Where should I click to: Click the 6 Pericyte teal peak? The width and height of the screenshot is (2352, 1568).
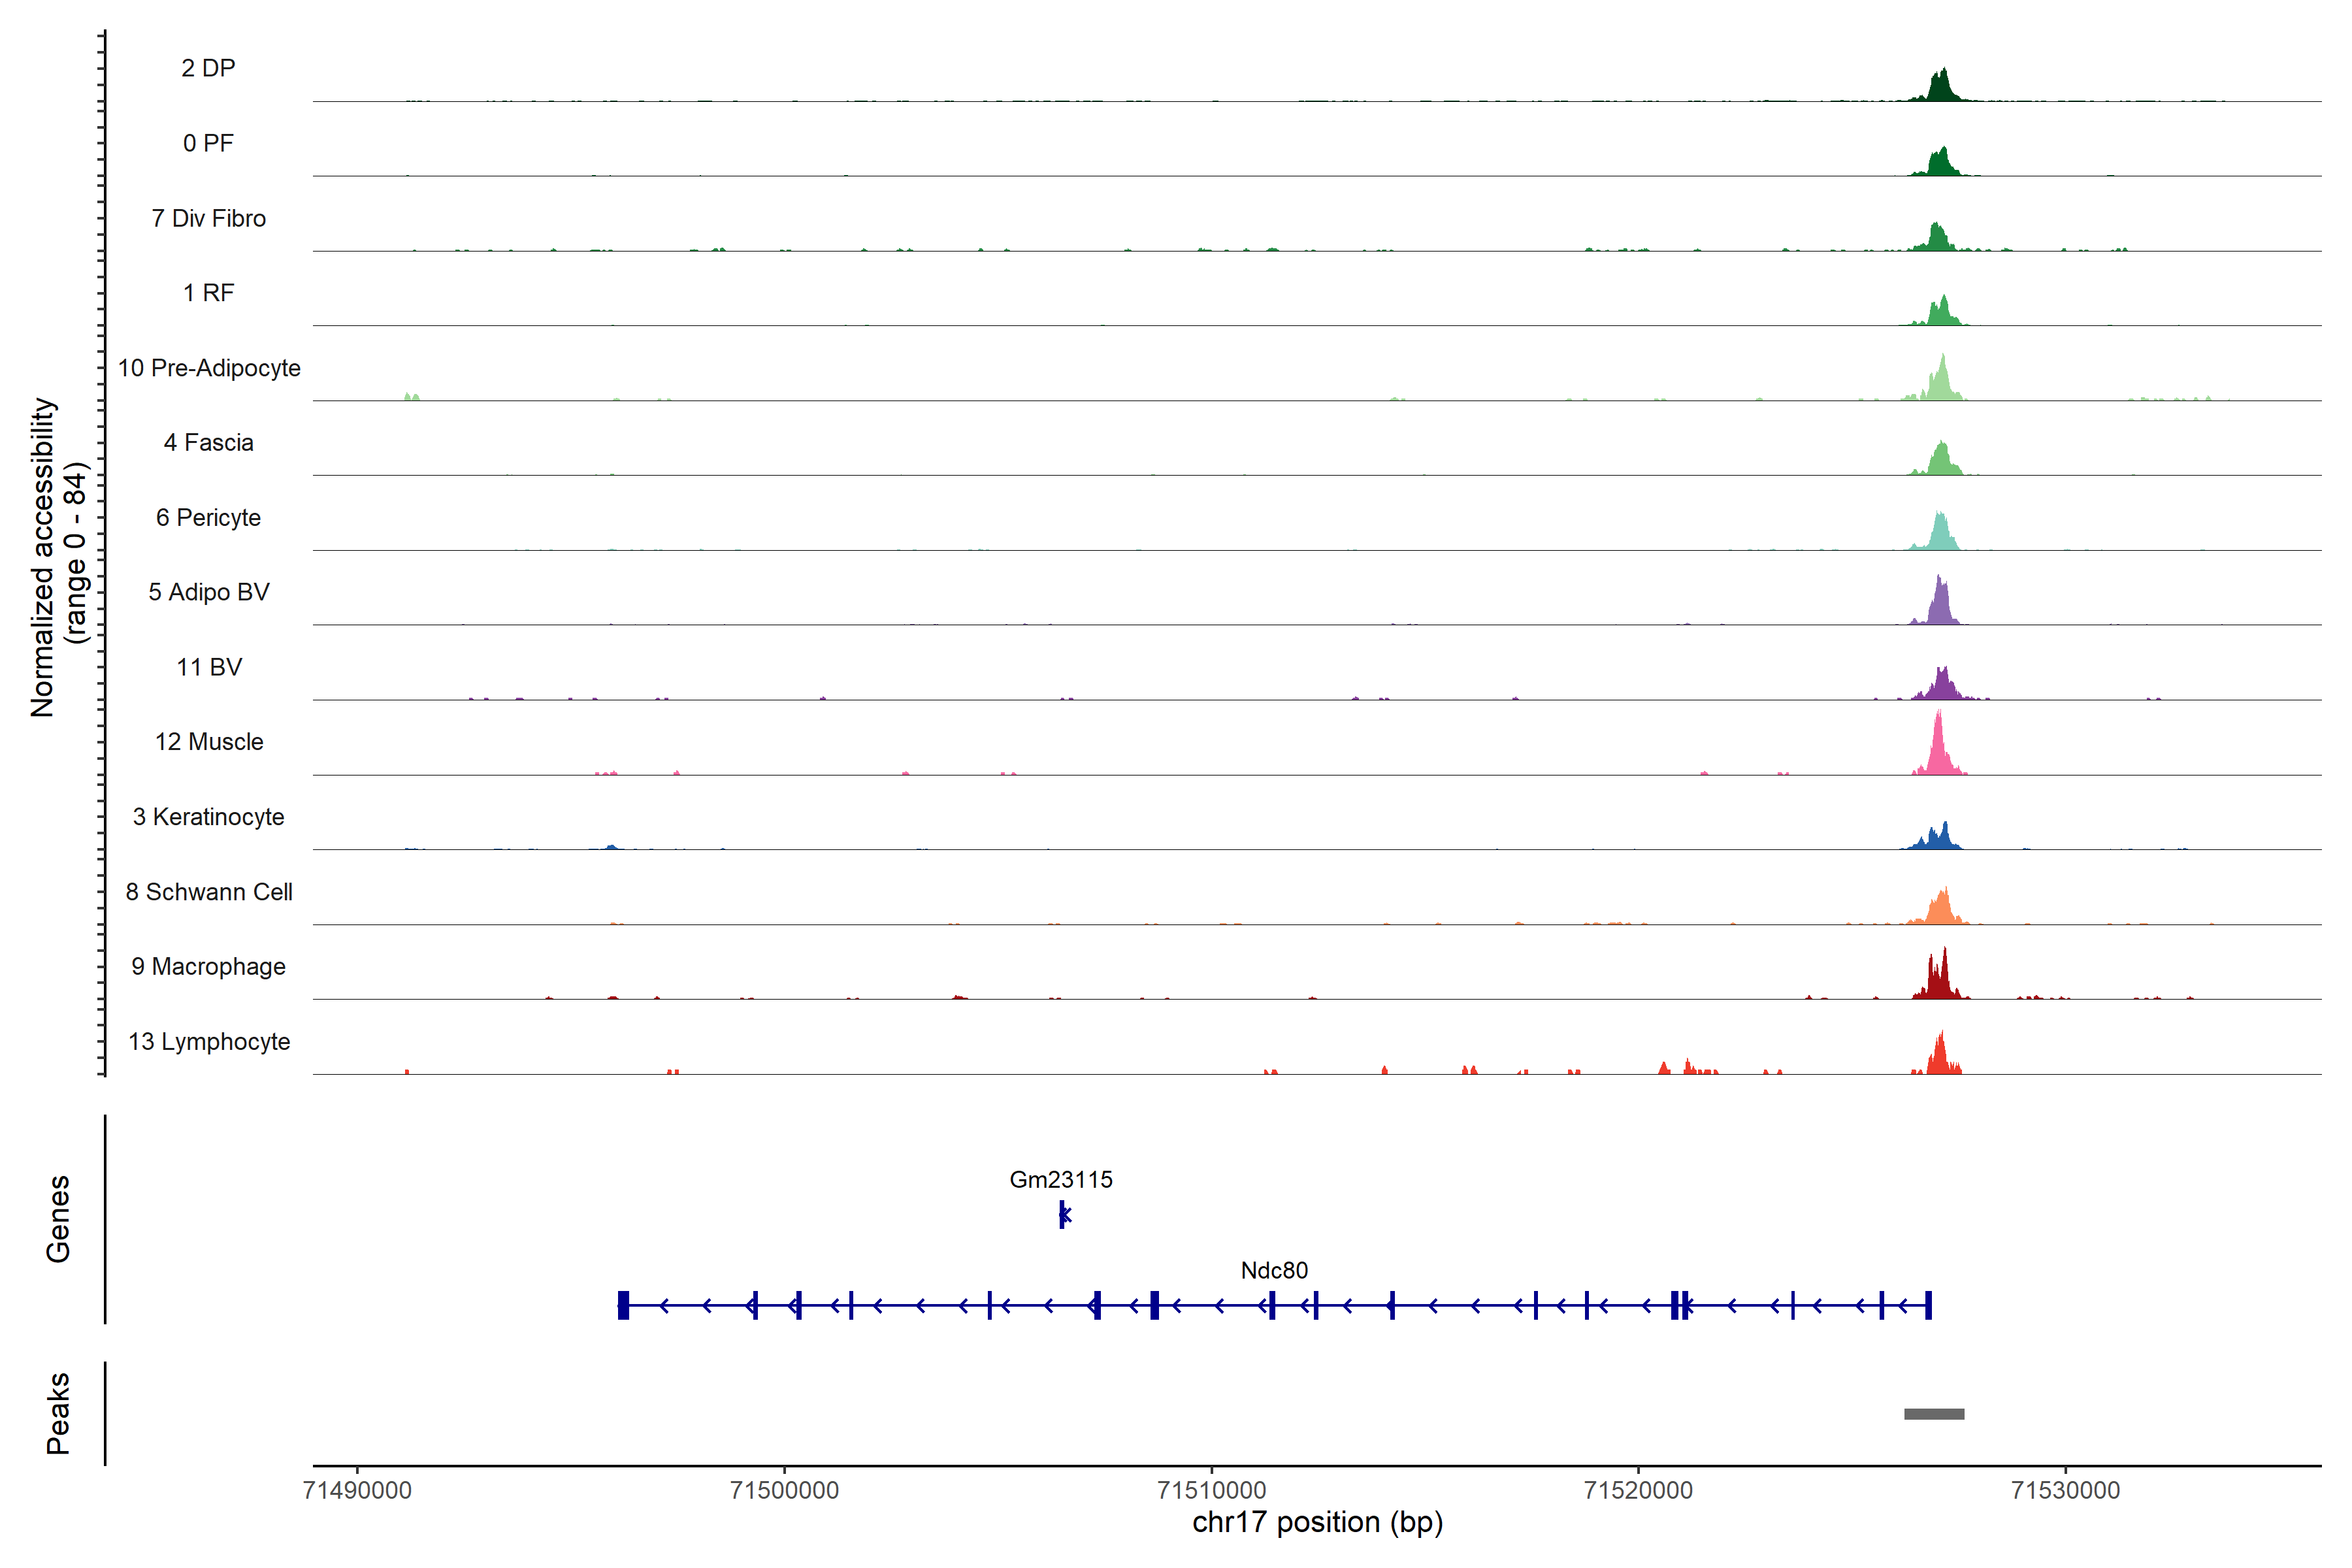click(1940, 535)
